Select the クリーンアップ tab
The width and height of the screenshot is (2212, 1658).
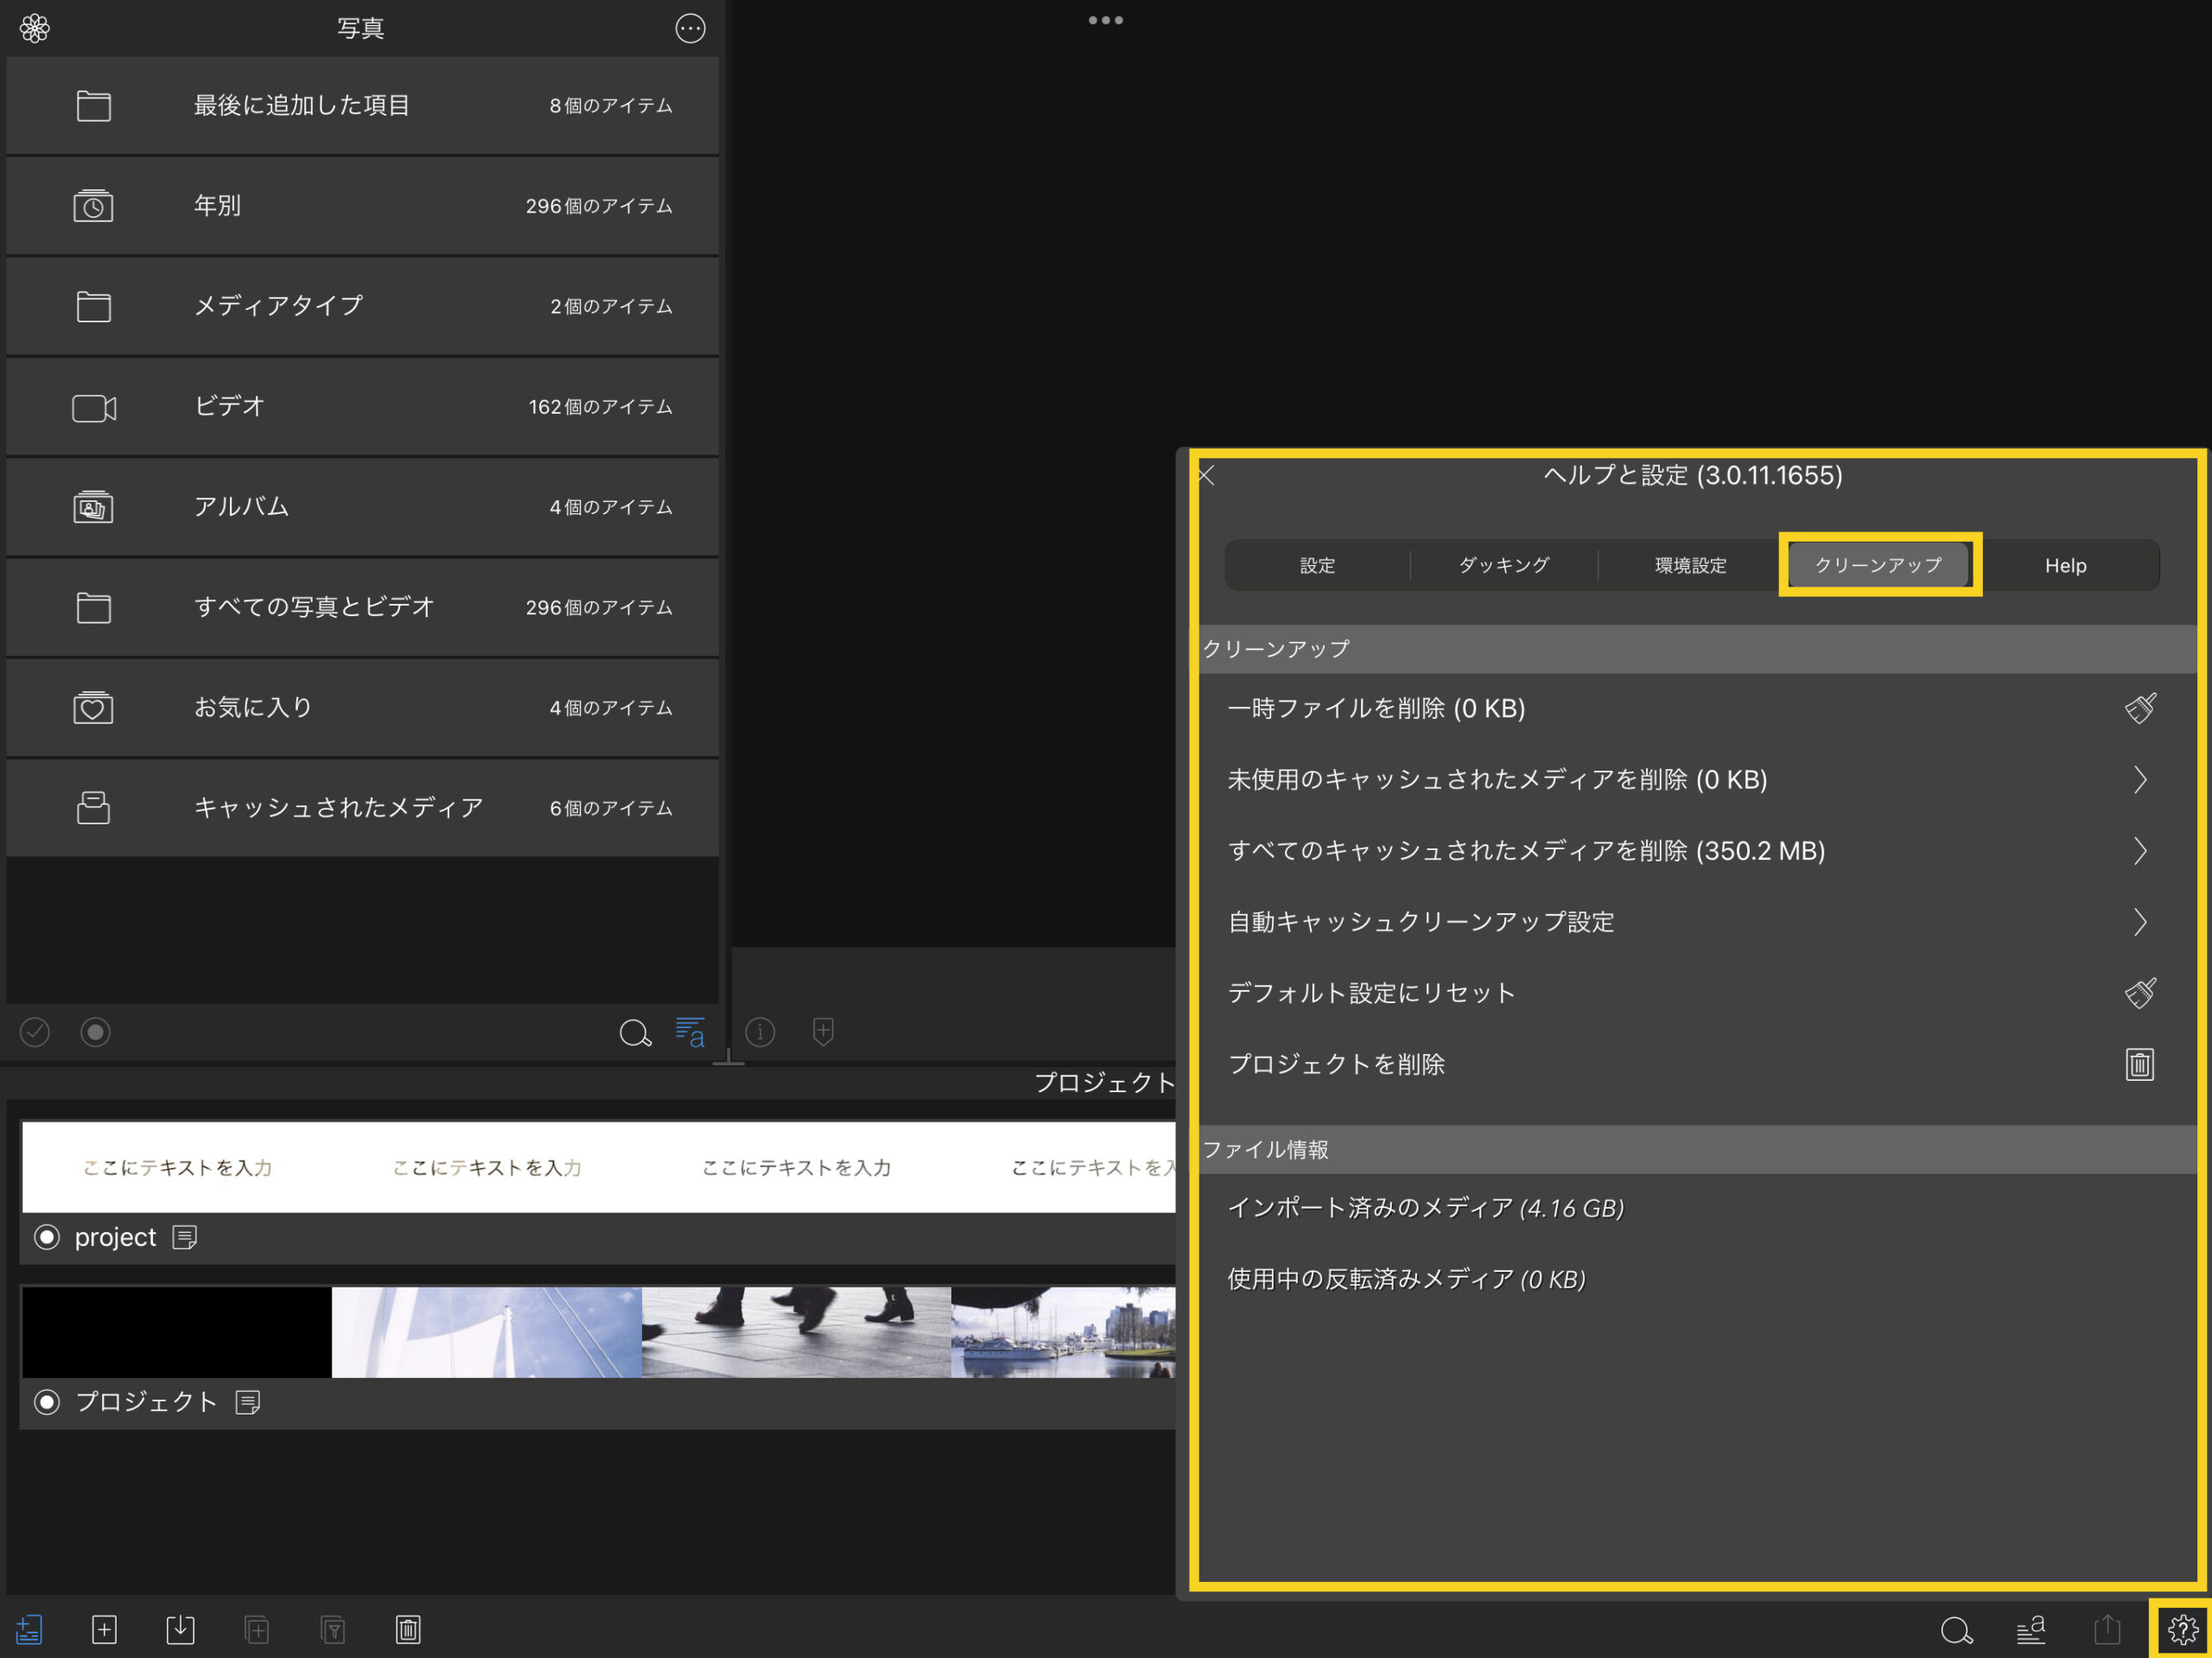click(x=1878, y=566)
